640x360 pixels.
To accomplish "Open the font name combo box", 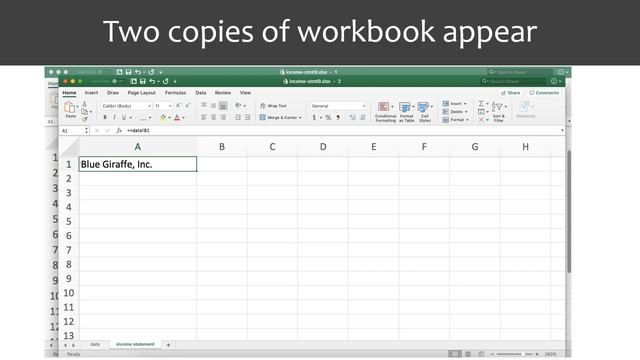I will click(127, 106).
